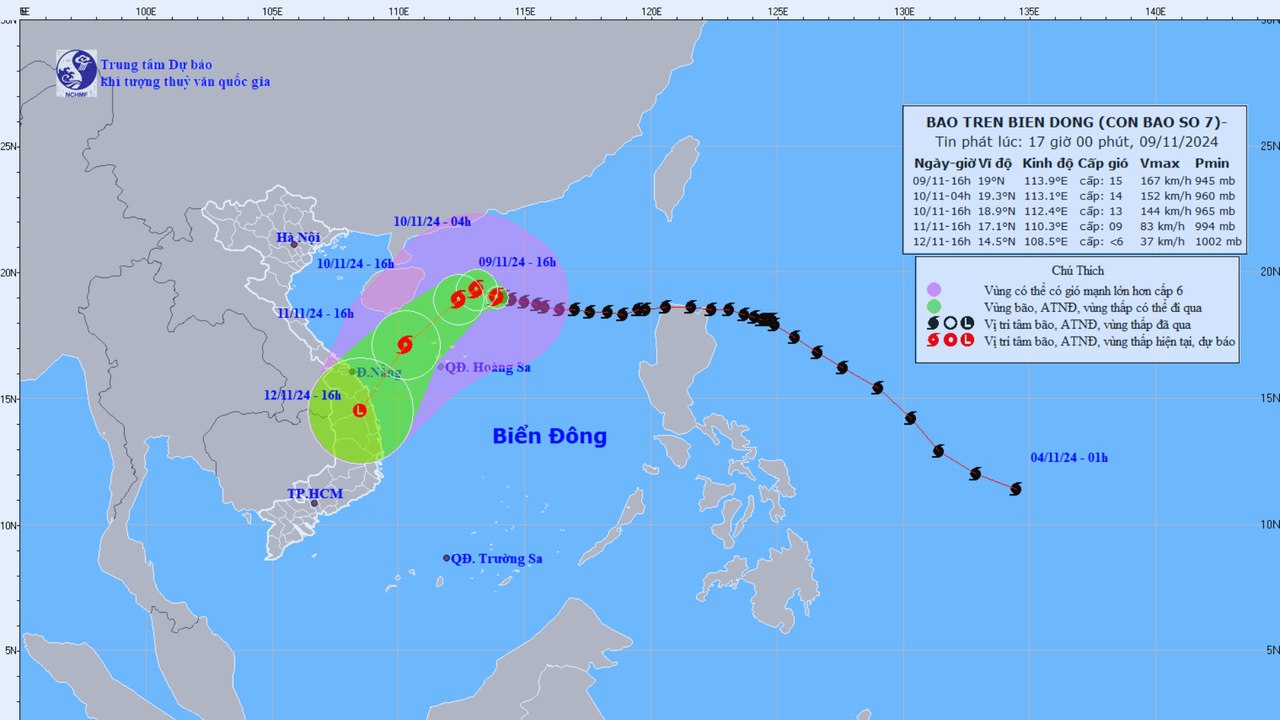Click the QĐ. Hoàng Sa location dot

click(x=440, y=367)
